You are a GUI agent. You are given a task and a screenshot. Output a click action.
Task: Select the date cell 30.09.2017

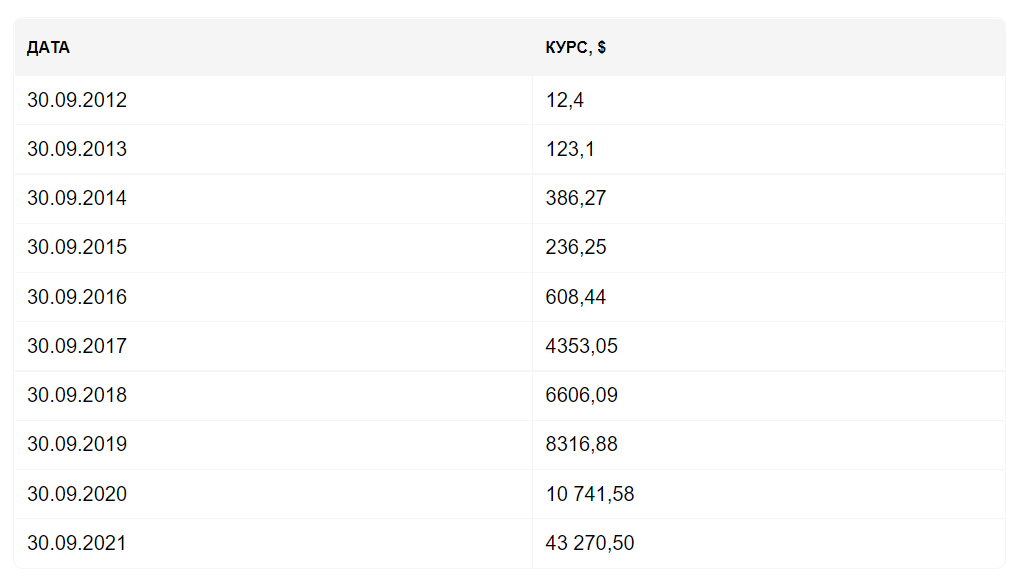[77, 346]
